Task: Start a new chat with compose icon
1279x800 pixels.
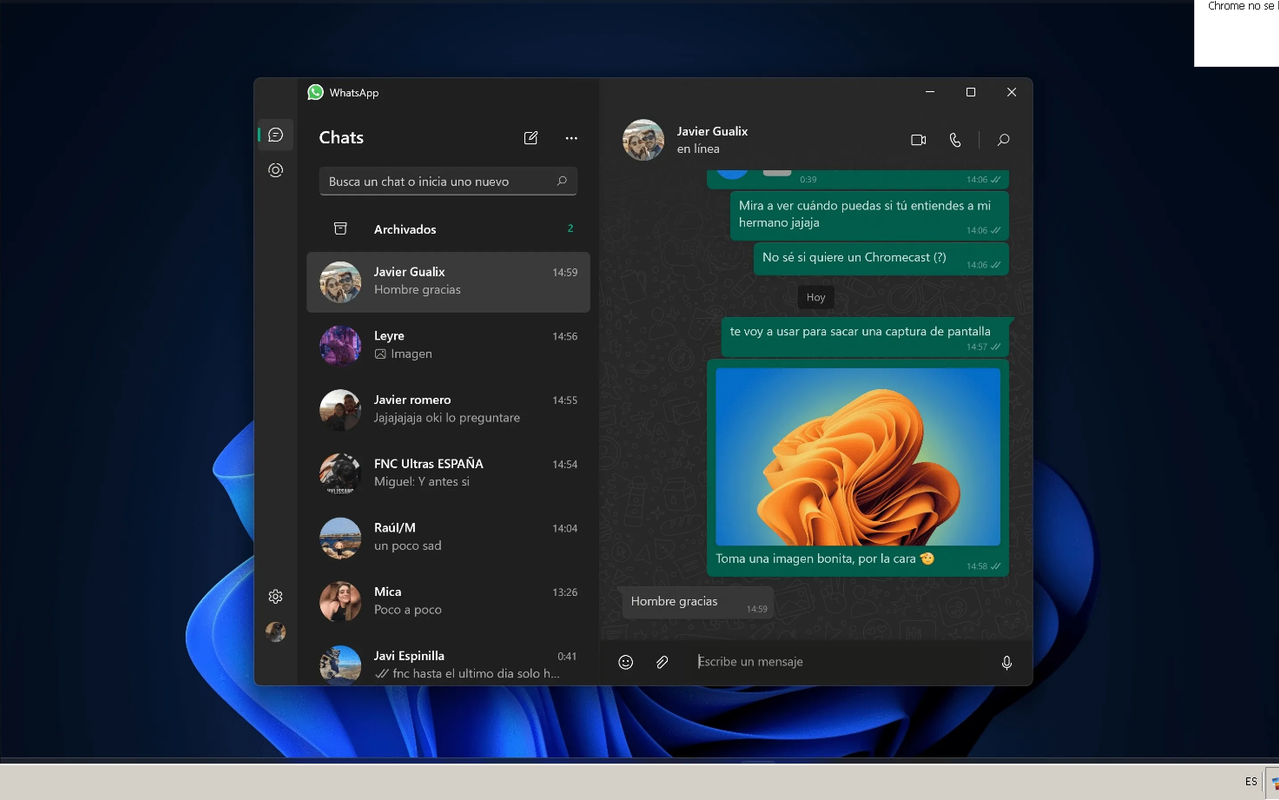Action: (531, 138)
